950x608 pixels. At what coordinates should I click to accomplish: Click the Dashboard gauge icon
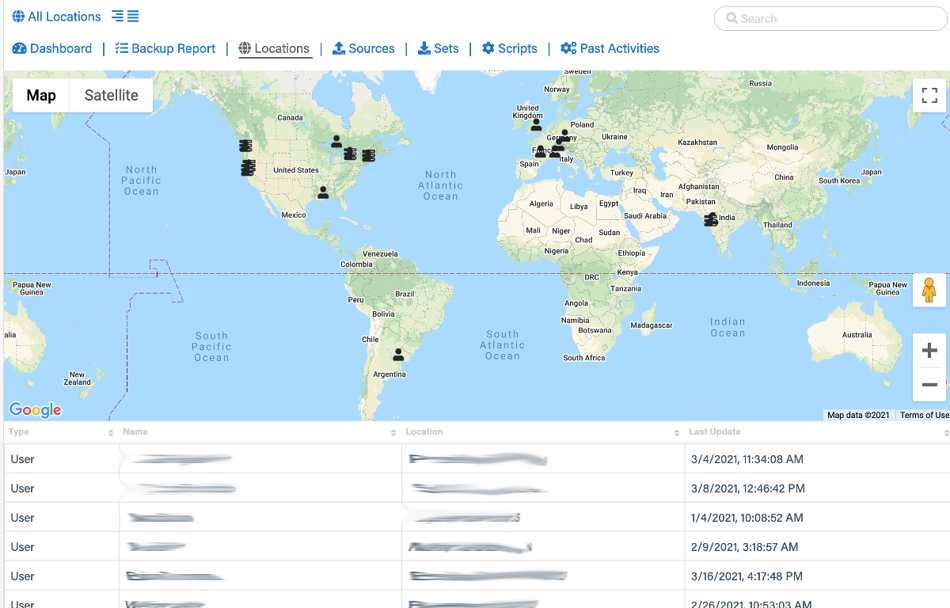[19, 48]
